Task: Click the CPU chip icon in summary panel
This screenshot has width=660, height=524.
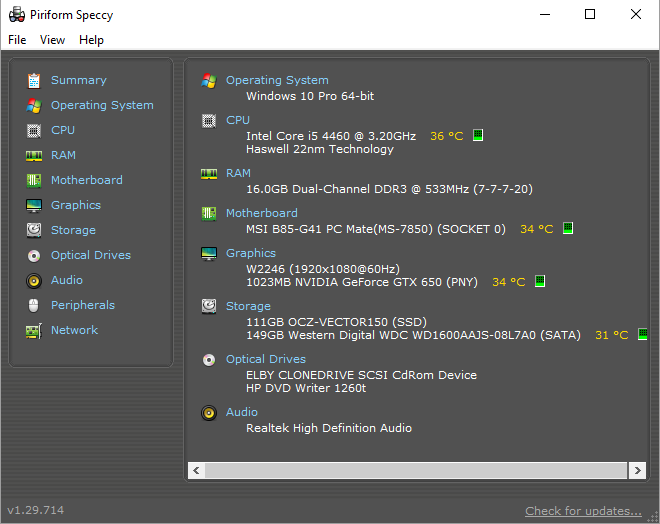Action: point(209,121)
